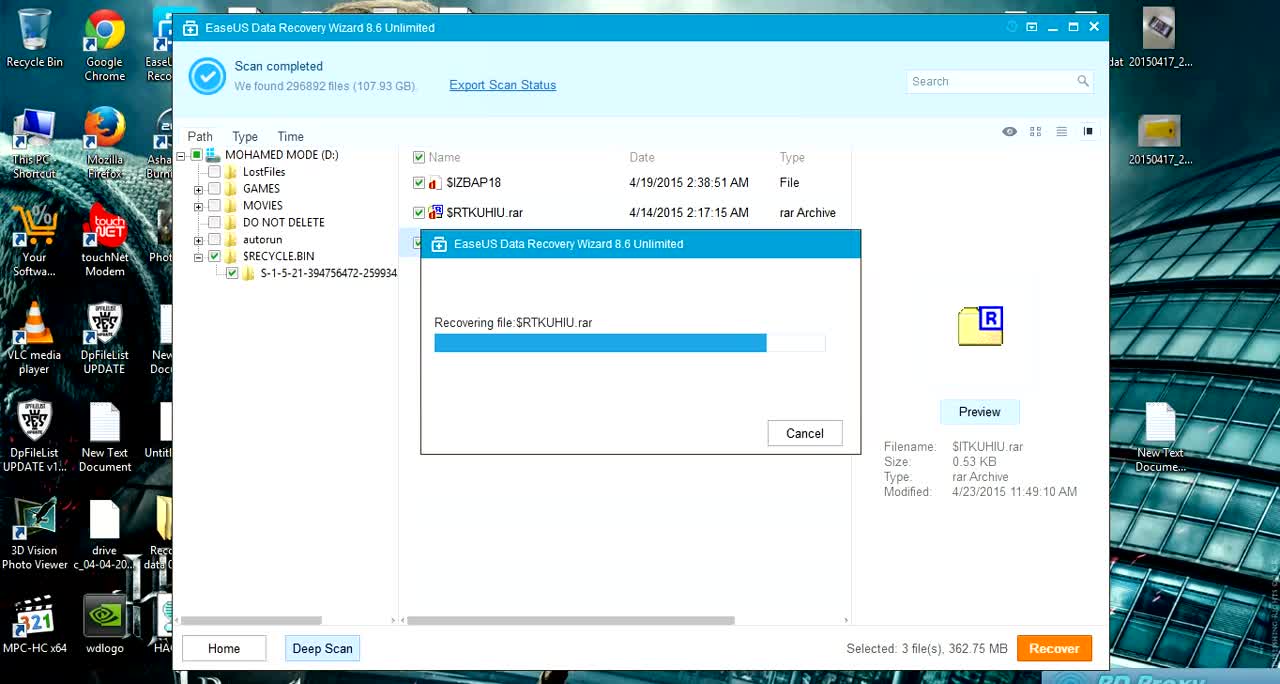Screen dimensions: 1280x684
Task: Uncheck the $IZBAP18 file checkbox
Action: pos(419,183)
